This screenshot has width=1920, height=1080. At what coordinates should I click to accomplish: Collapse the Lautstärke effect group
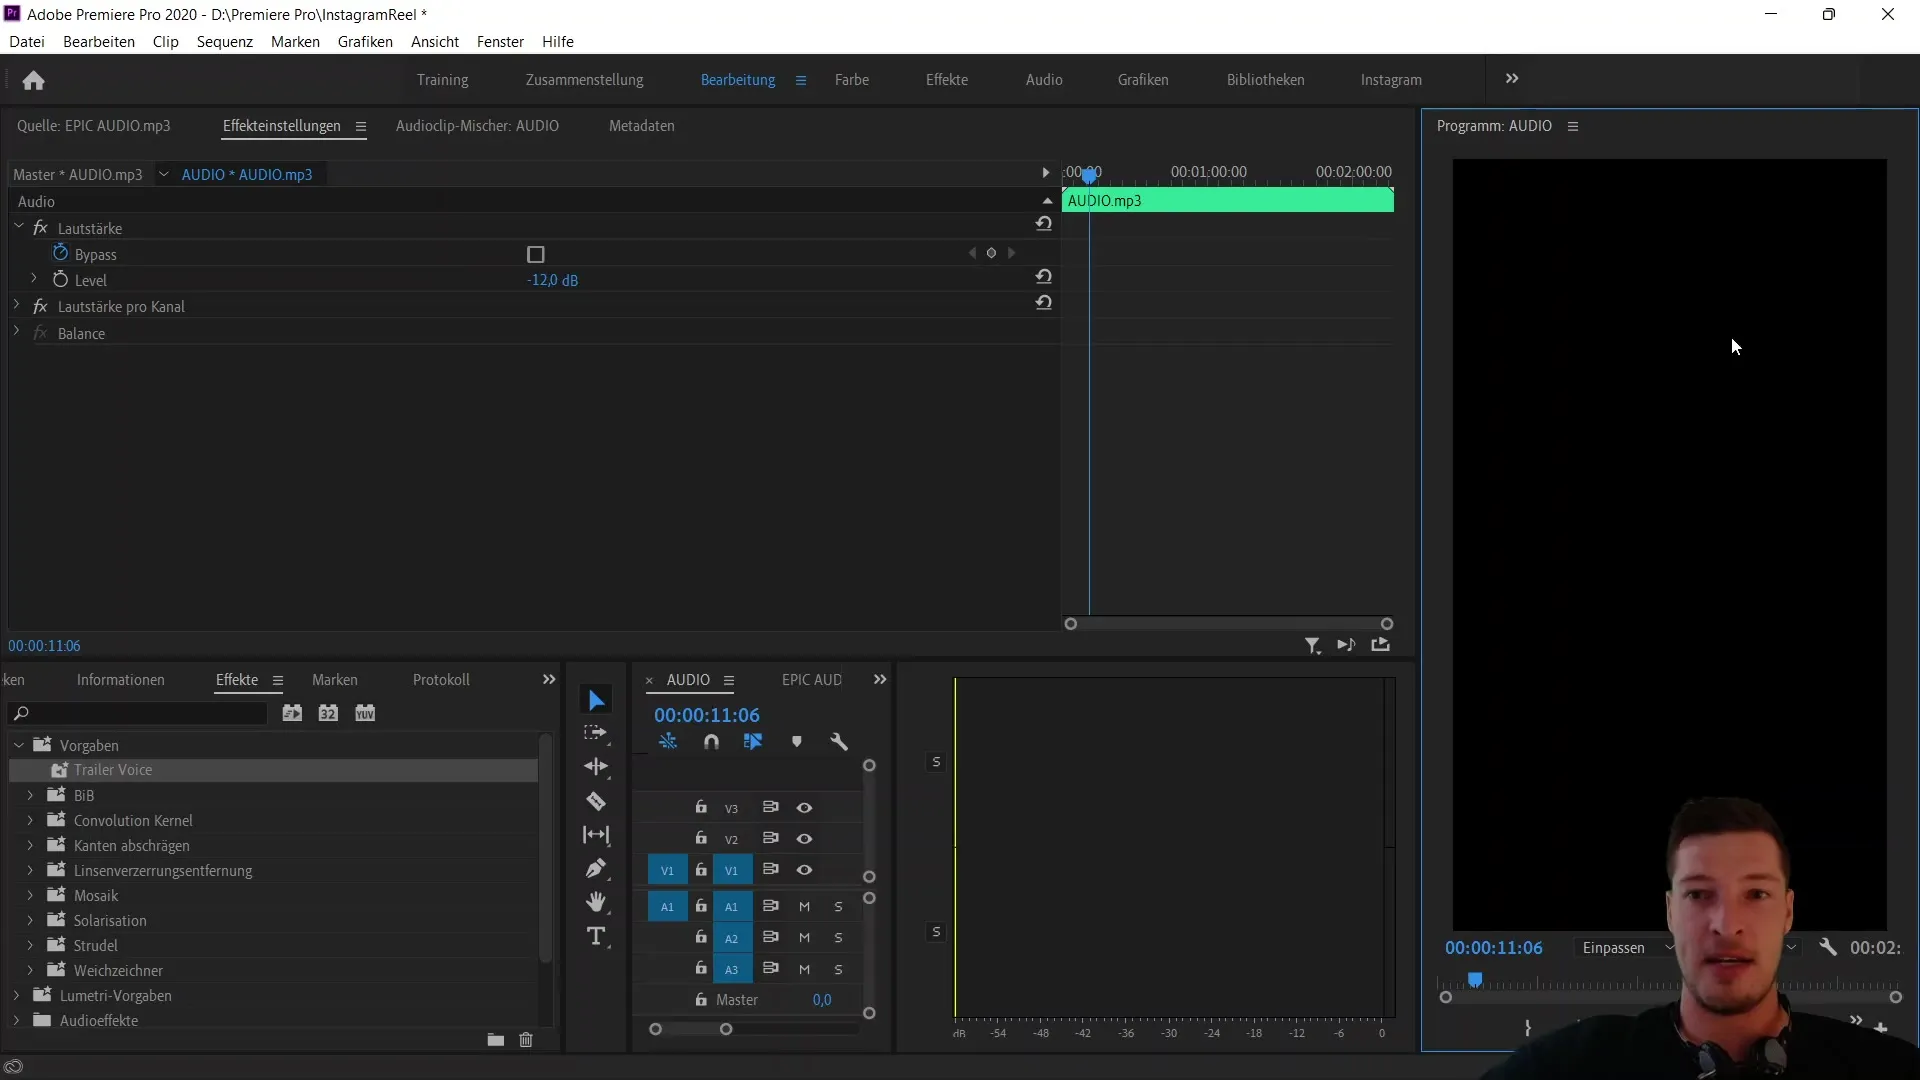(x=19, y=227)
